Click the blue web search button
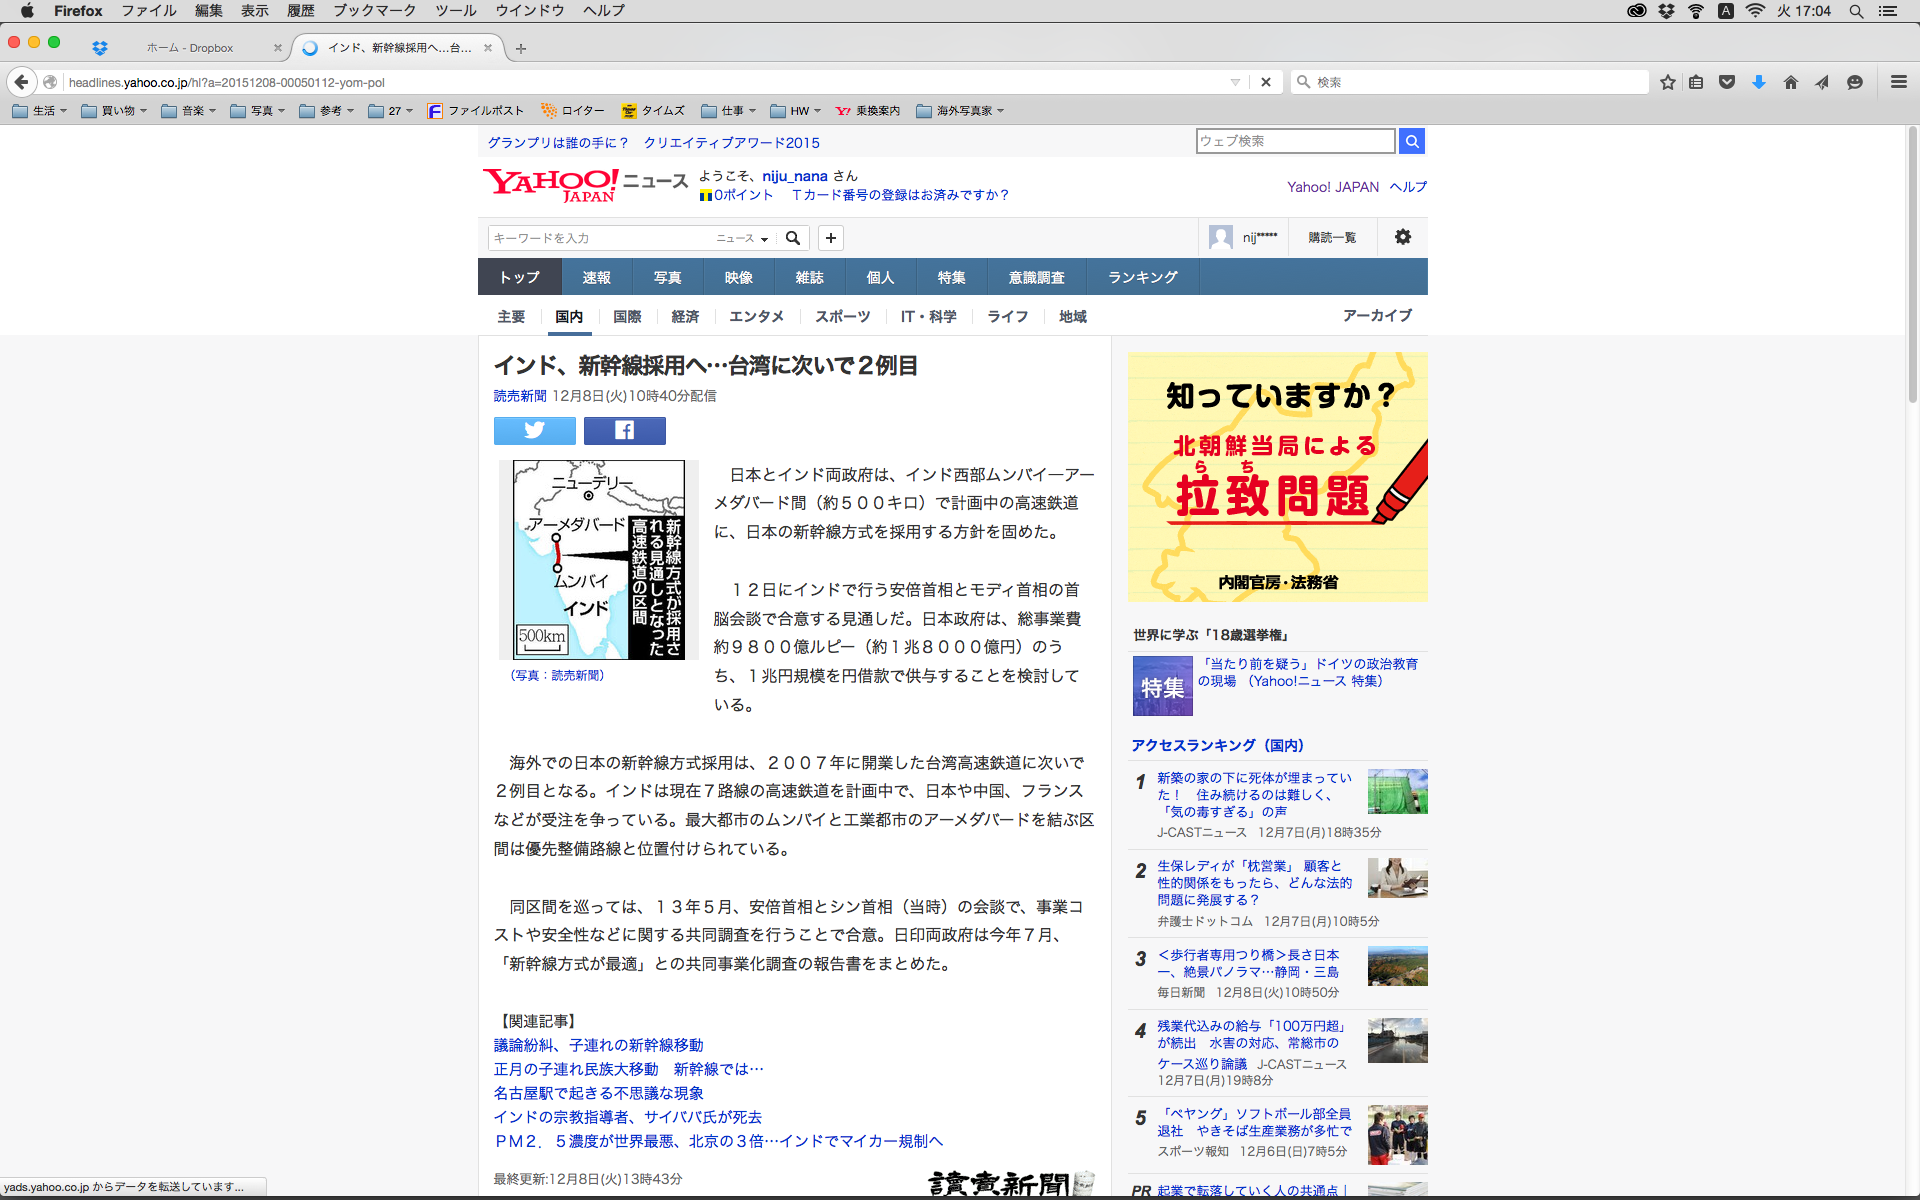The width and height of the screenshot is (1920, 1200). (1411, 141)
